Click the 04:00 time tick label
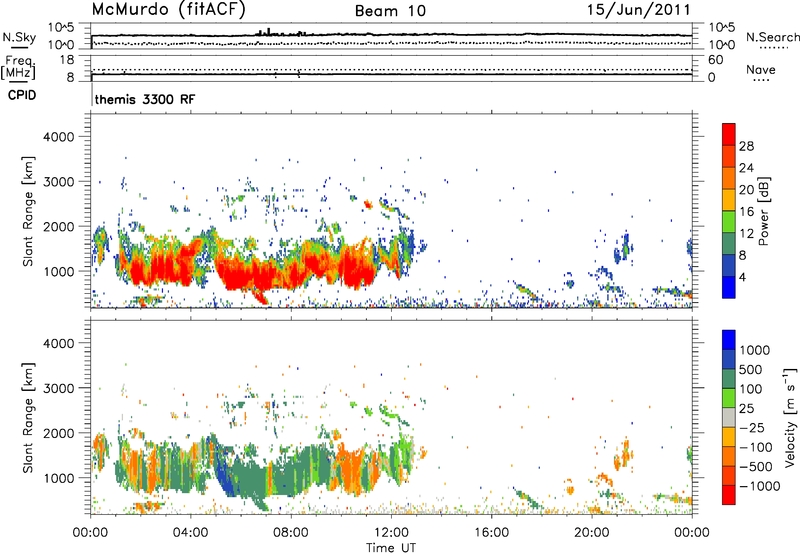Image resolution: width=800 pixels, height=554 pixels. pyautogui.click(x=190, y=533)
